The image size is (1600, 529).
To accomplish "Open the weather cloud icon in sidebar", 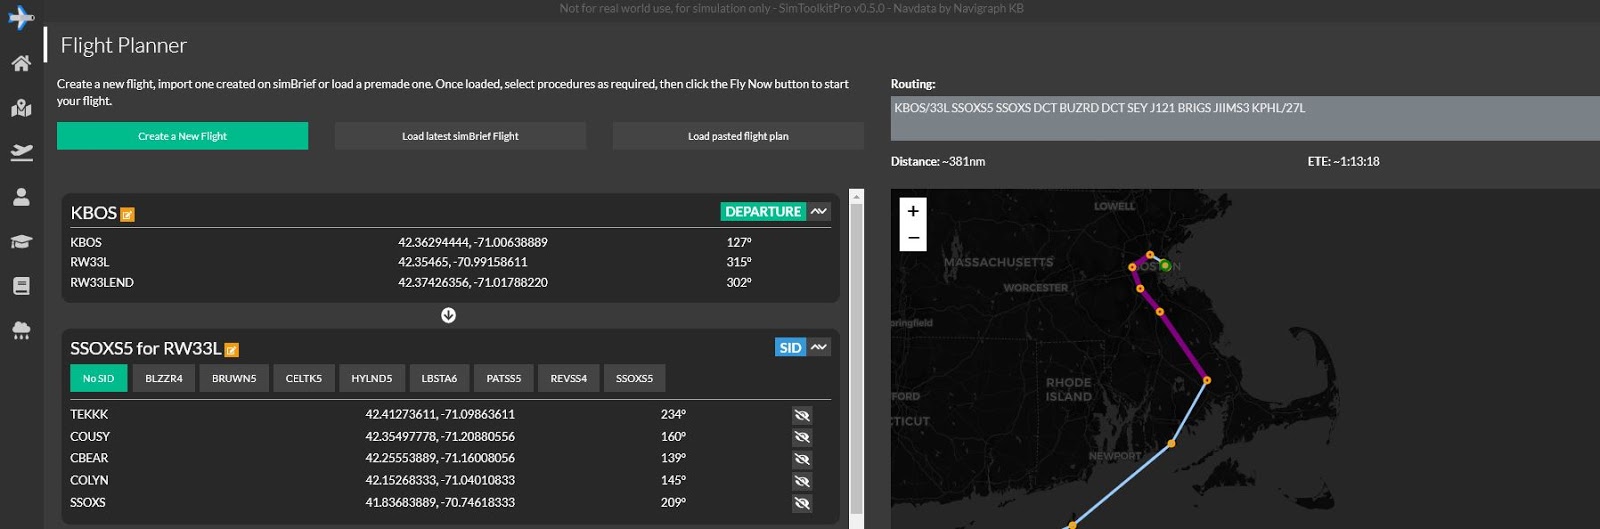I will click(21, 330).
